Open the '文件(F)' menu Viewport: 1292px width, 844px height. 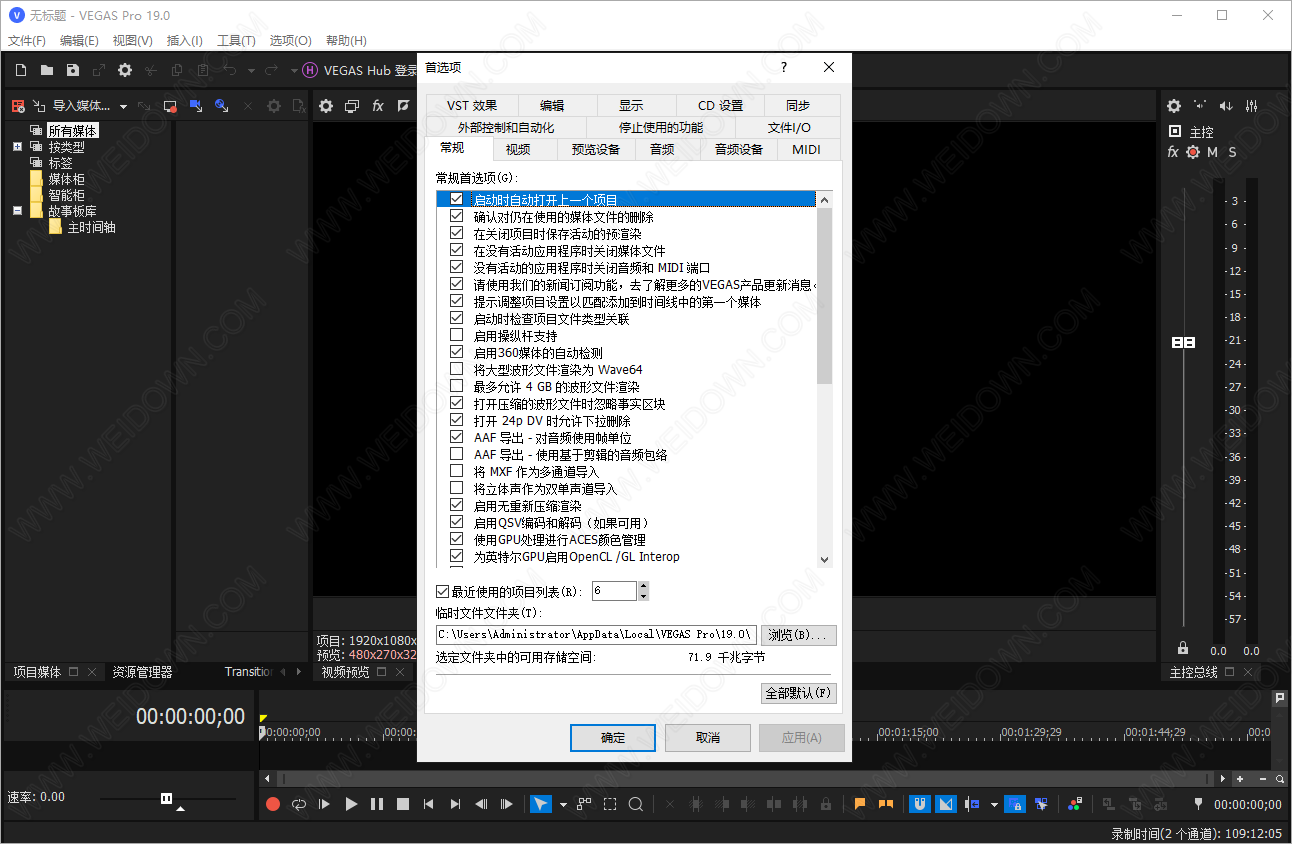point(27,41)
